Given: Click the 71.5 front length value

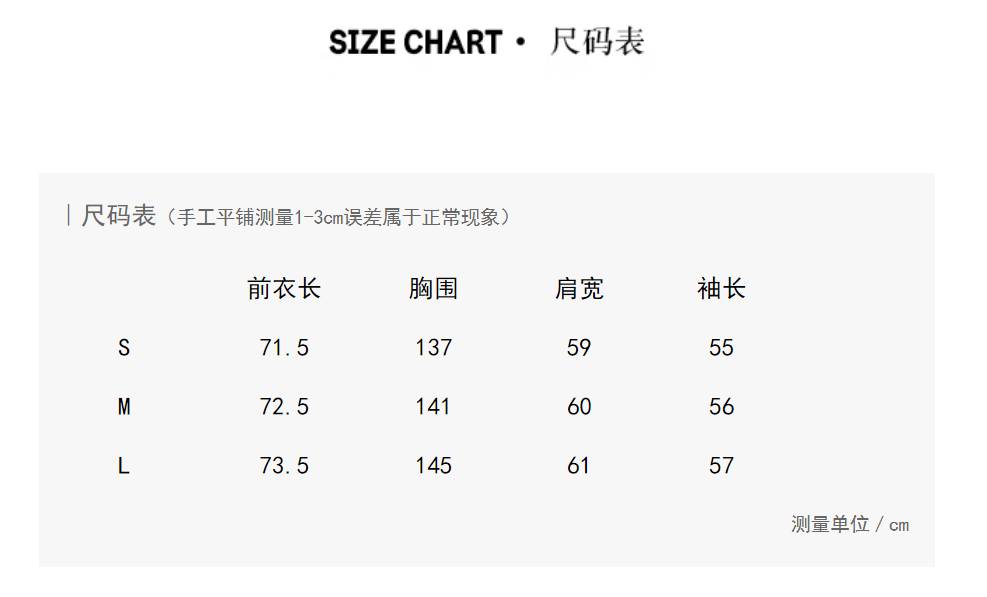Looking at the screenshot, I should (284, 348).
